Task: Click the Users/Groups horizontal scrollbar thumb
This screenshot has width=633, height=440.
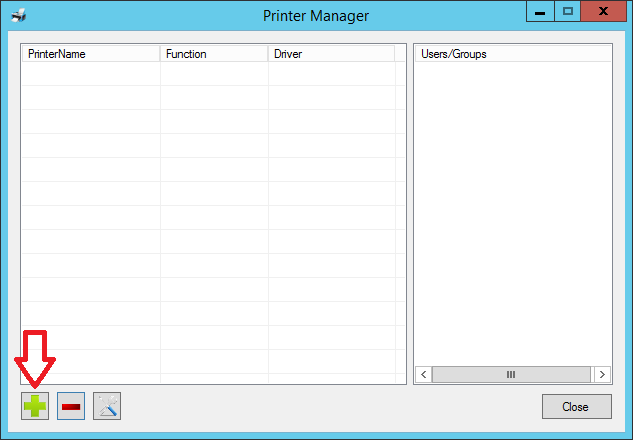Action: (x=511, y=374)
